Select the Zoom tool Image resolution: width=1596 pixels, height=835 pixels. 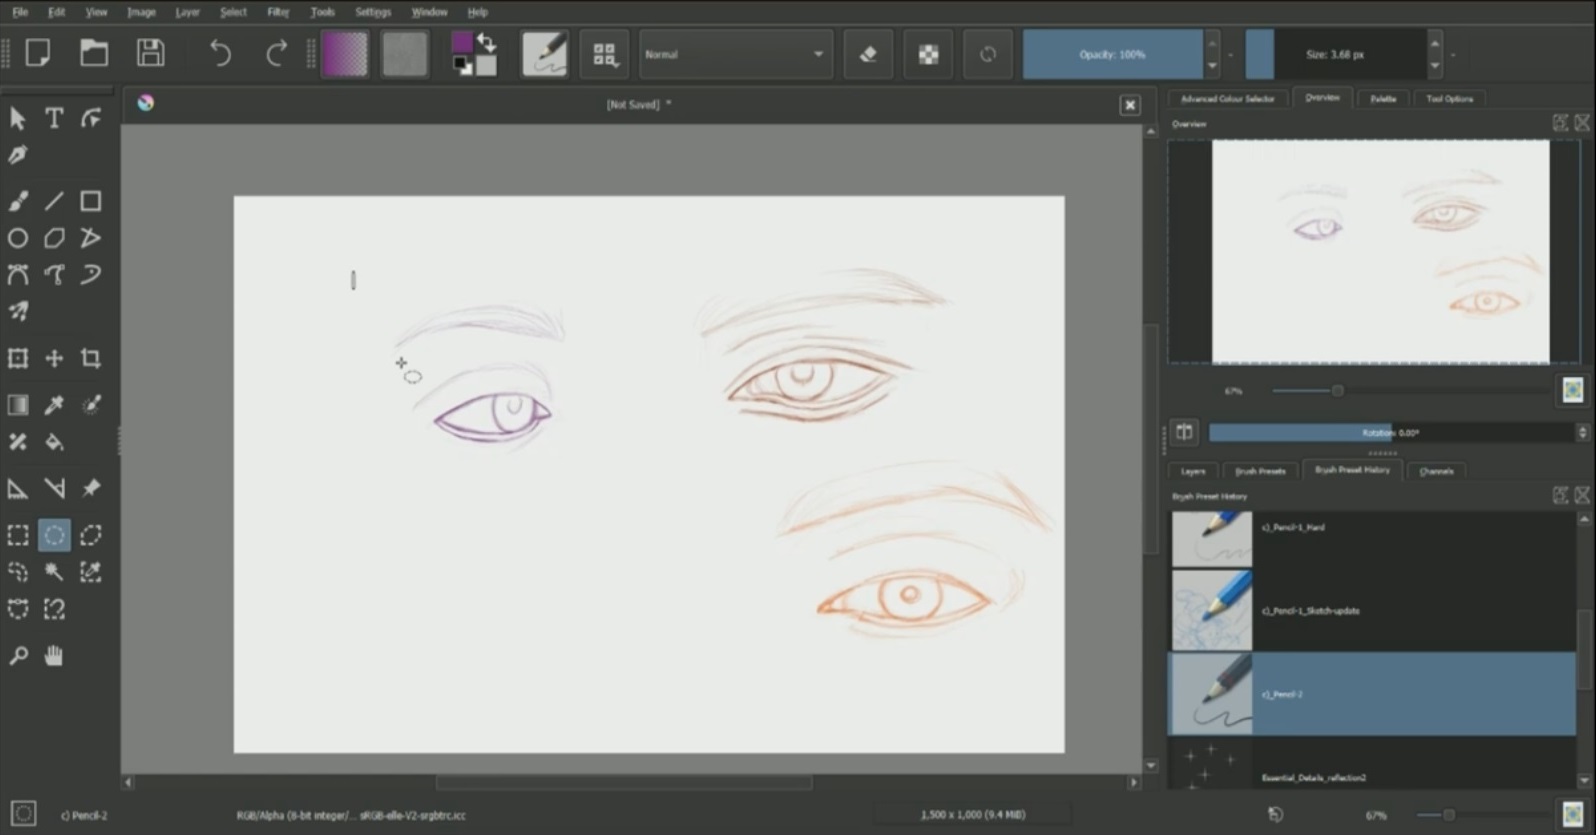click(18, 656)
